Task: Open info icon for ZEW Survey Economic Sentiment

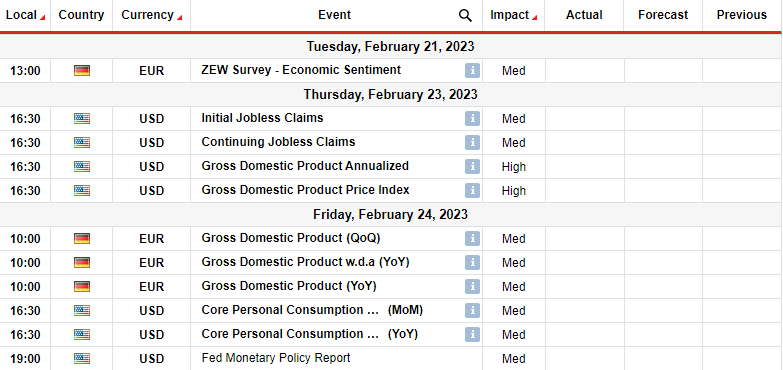Action: (472, 70)
